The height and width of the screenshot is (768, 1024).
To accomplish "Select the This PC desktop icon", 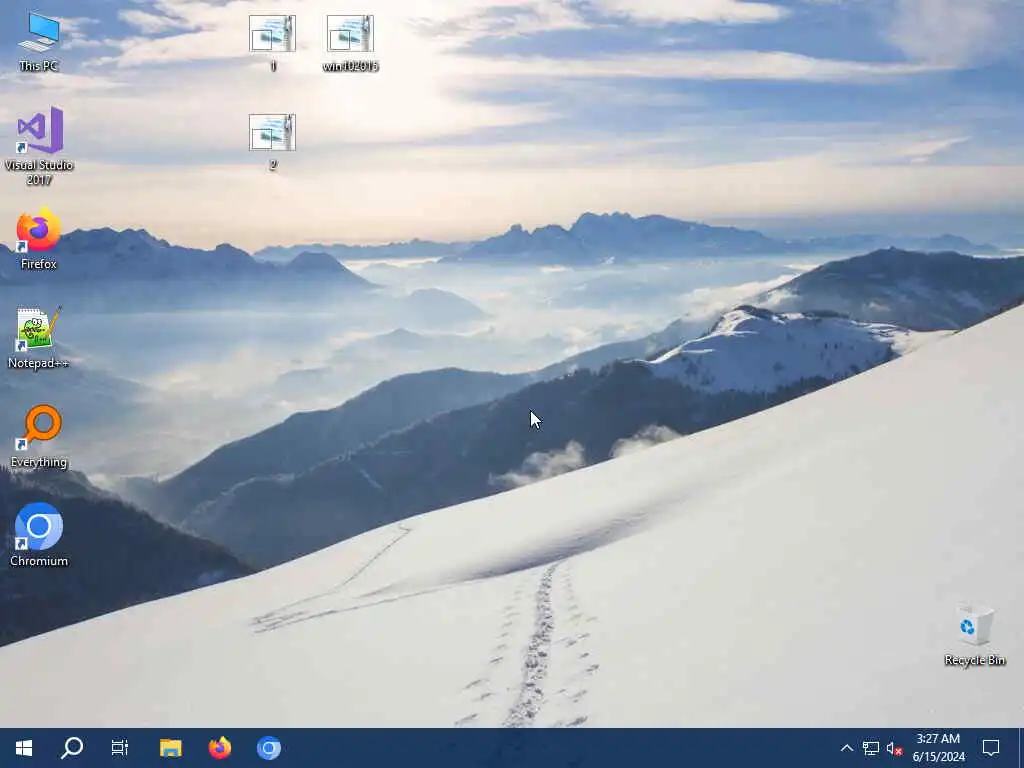I will [x=39, y=41].
